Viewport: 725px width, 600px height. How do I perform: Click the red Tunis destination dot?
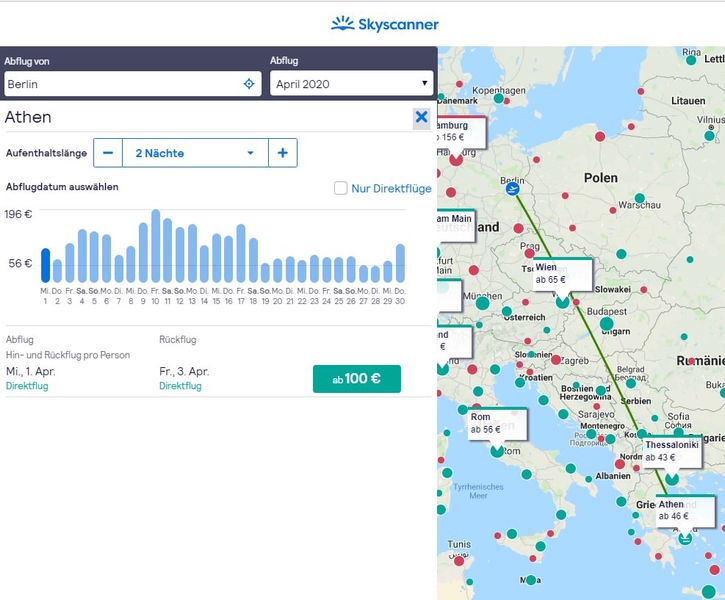click(459, 561)
